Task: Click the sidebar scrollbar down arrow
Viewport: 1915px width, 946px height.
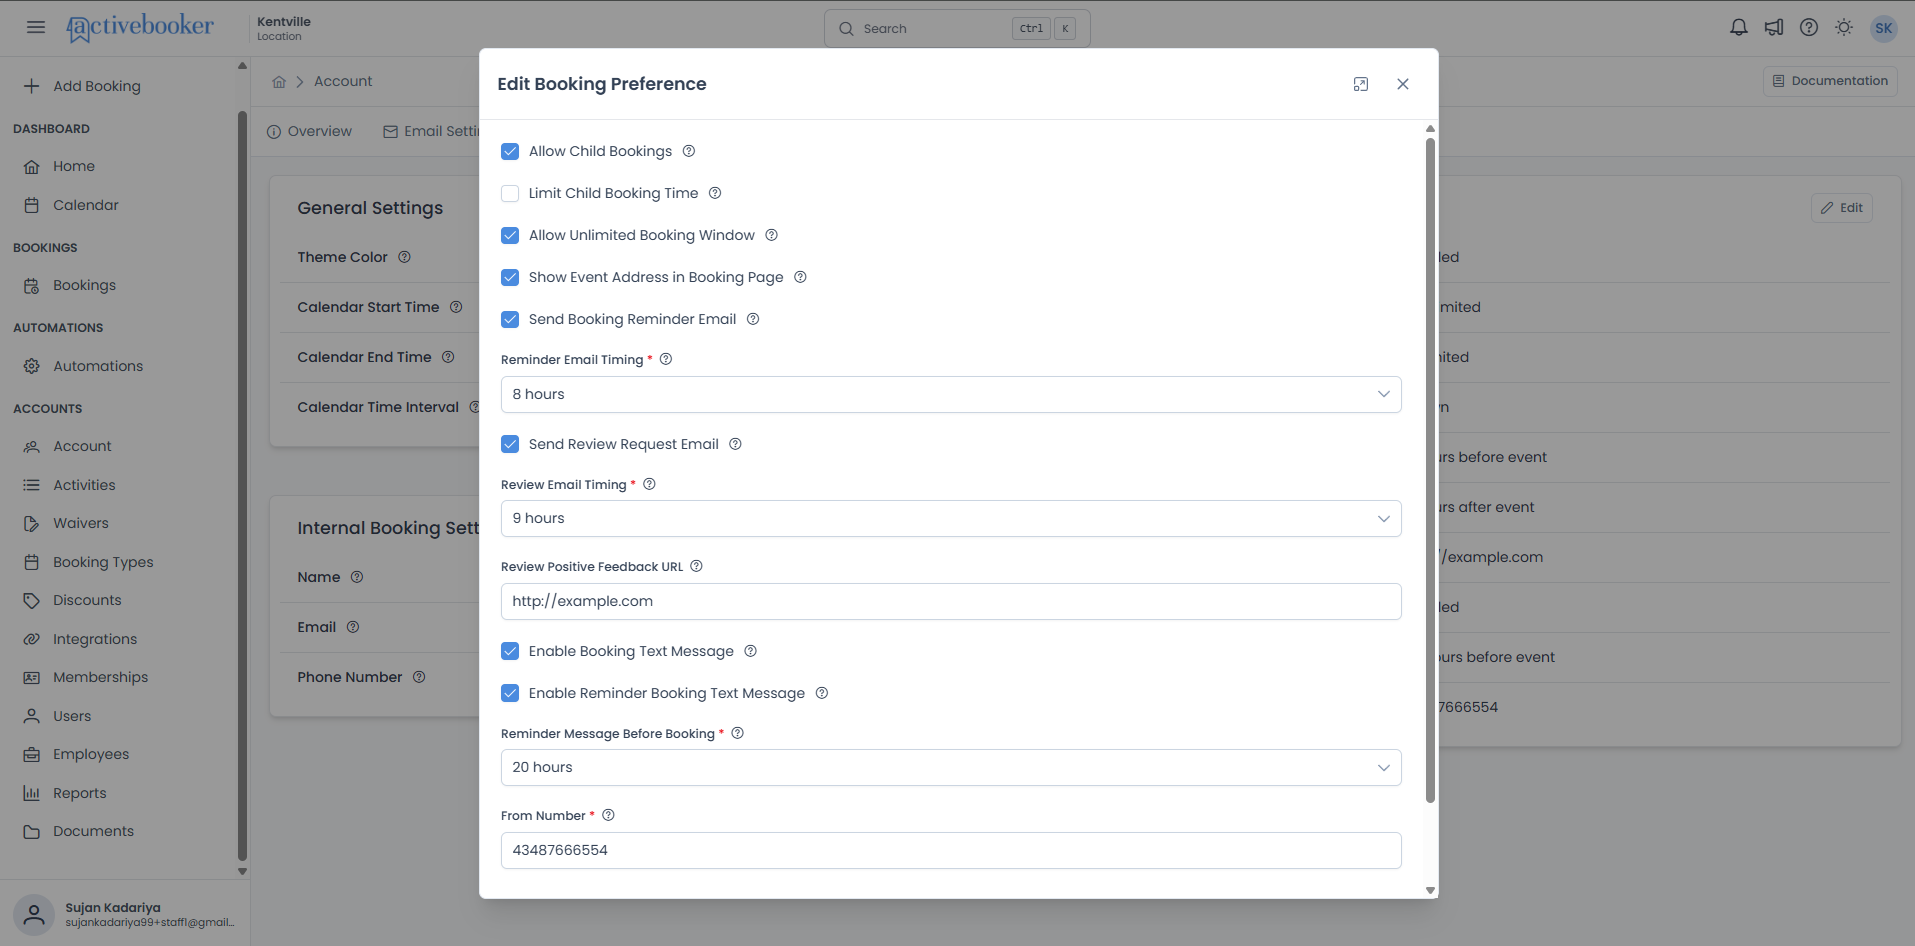Action: tap(242, 871)
